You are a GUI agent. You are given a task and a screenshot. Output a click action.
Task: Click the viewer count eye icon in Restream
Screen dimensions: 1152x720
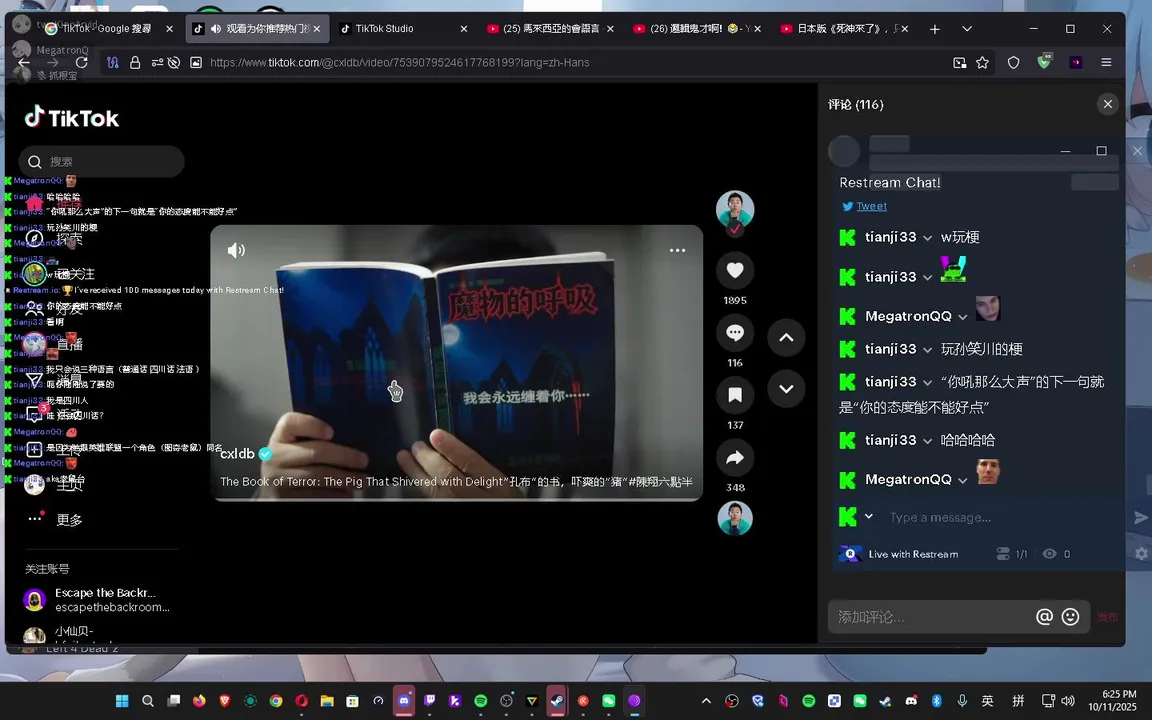coord(1050,554)
